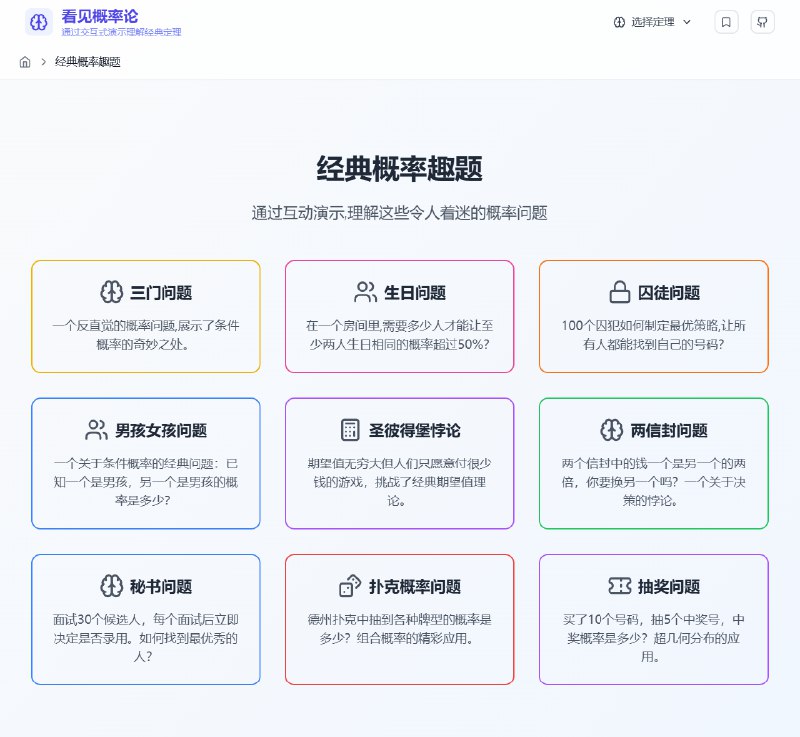Image resolution: width=800 pixels, height=737 pixels.
Task: Open the 囚徒问题 card
Action: [653, 316]
